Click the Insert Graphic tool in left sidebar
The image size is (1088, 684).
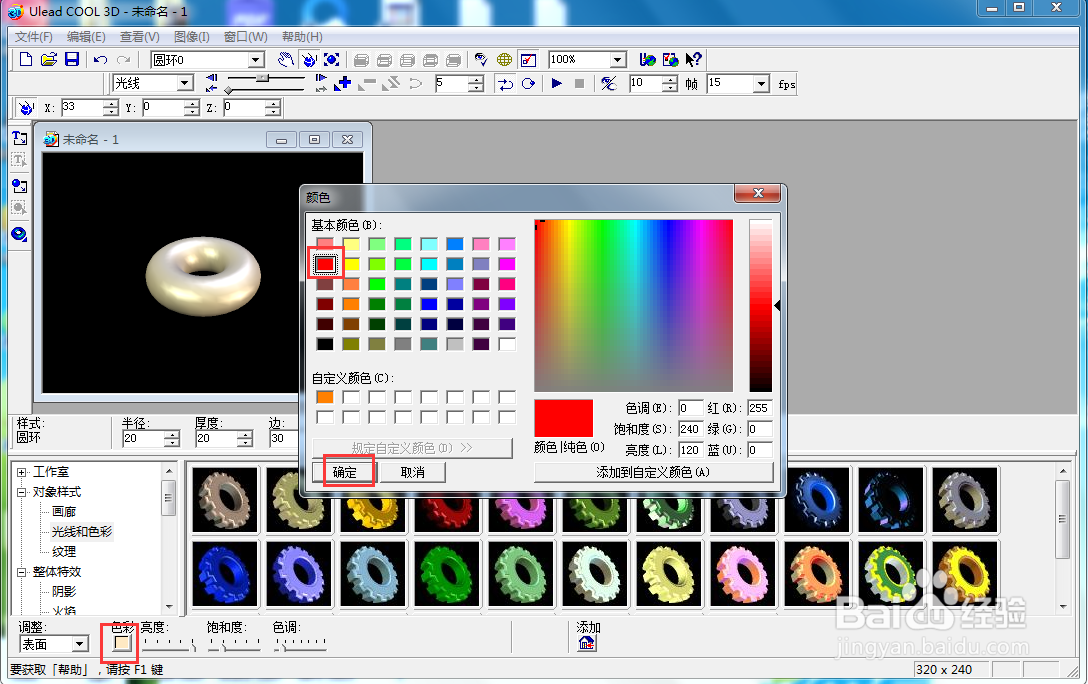coord(19,186)
